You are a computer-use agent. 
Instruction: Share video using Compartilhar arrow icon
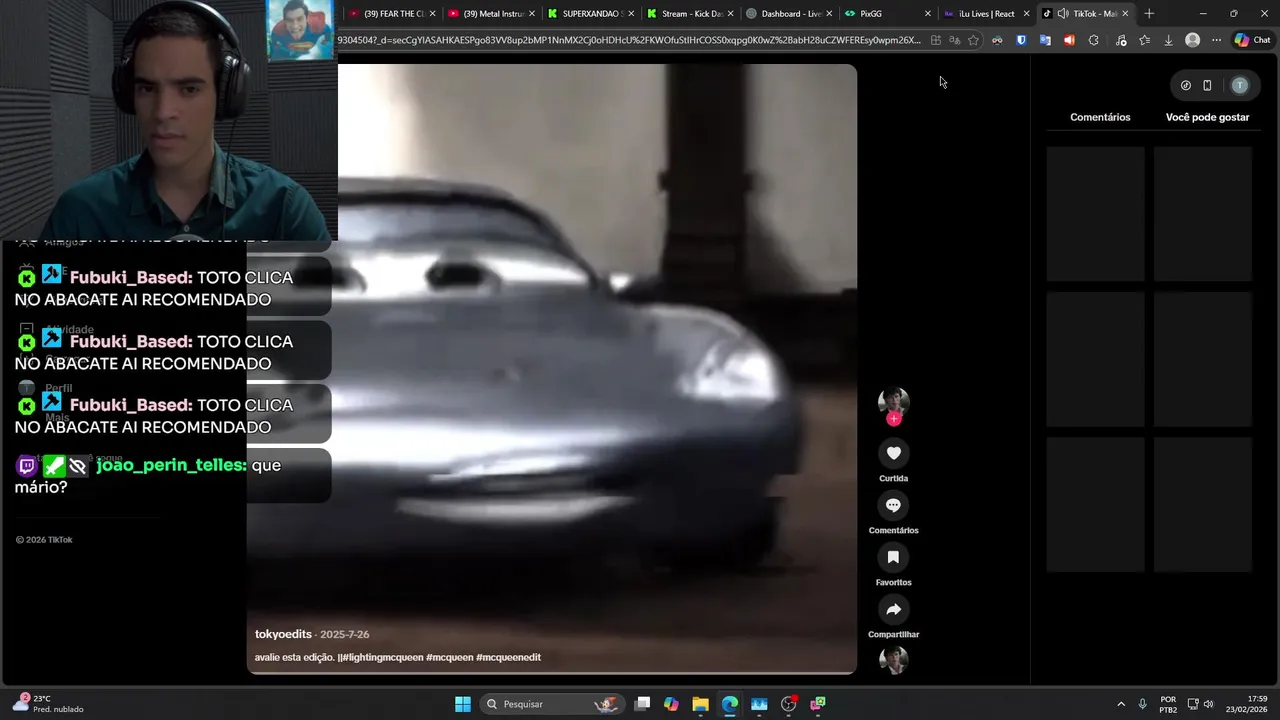[x=893, y=609]
